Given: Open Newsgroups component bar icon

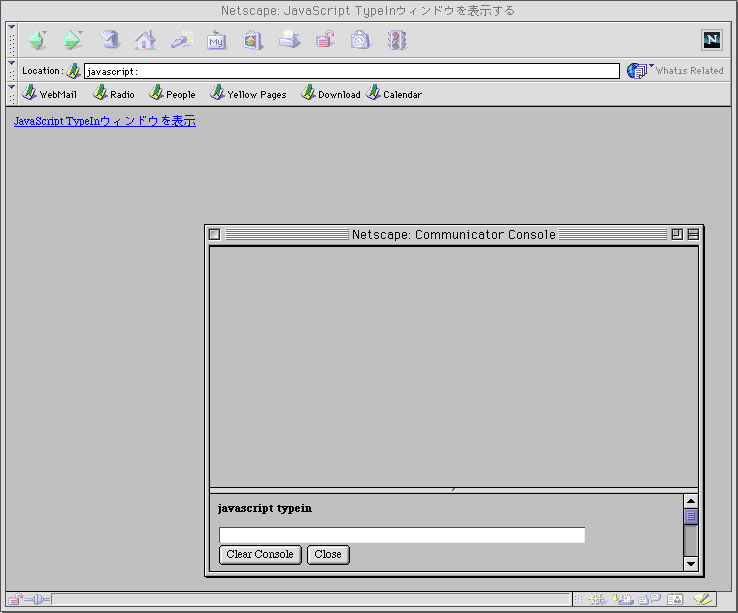Looking at the screenshot, I should click(x=650, y=599).
